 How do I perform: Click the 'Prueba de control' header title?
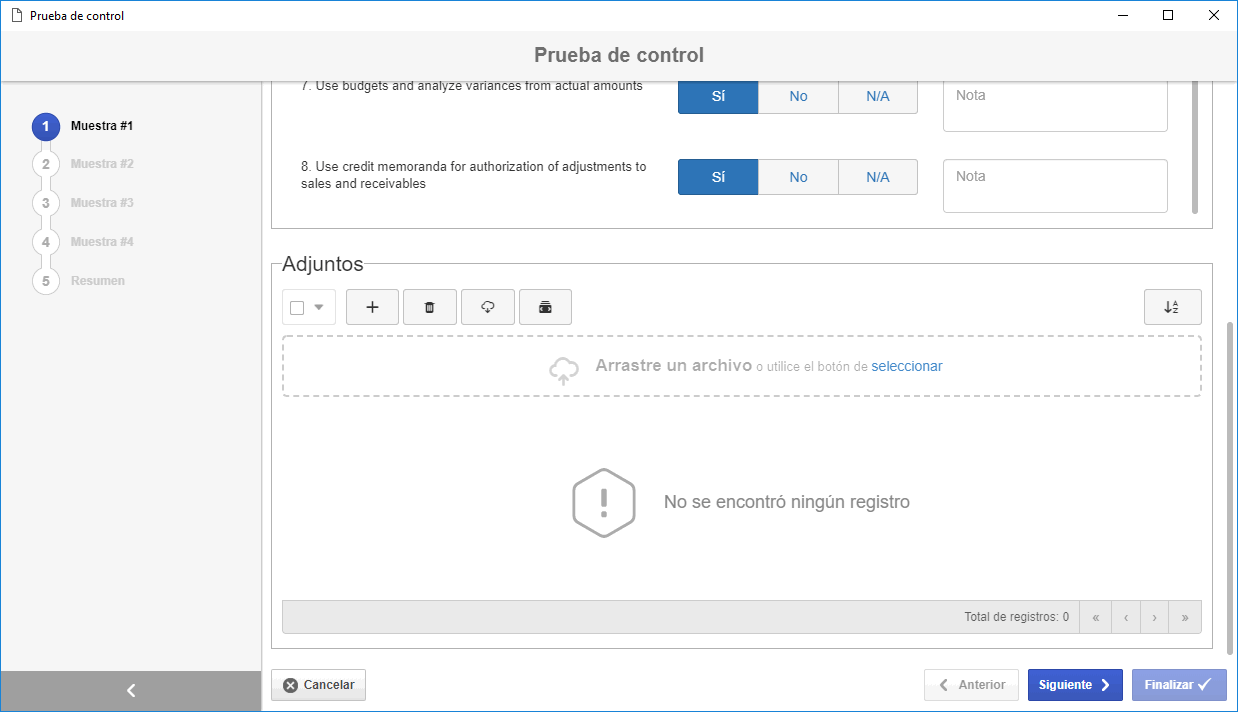[619, 55]
